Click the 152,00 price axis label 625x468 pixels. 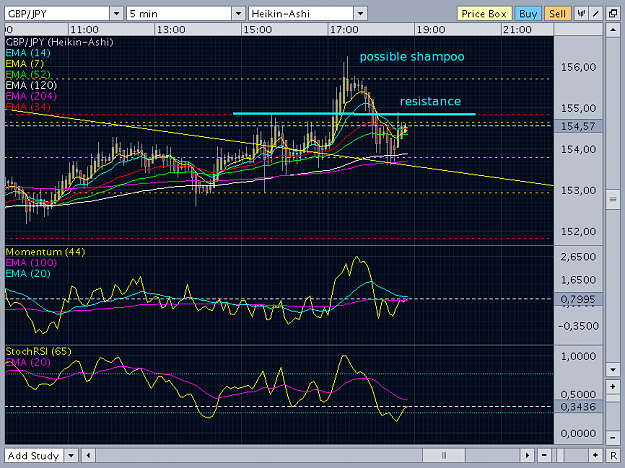[x=578, y=232]
